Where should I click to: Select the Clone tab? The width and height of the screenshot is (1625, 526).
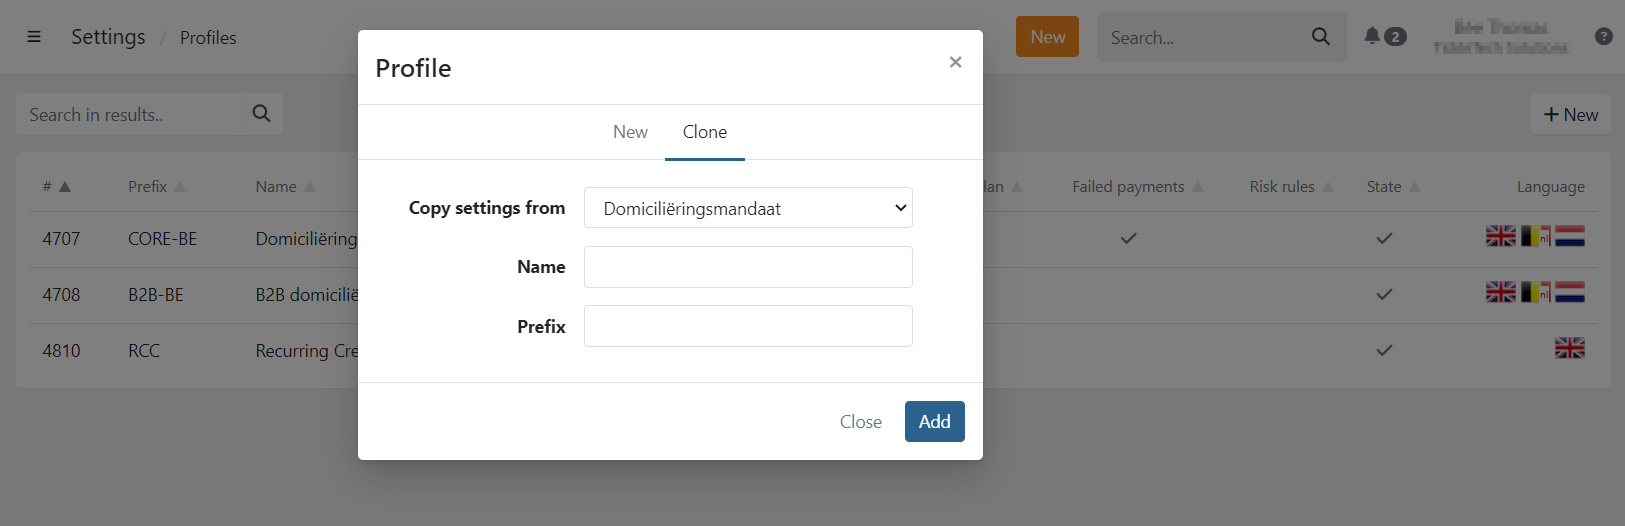pos(704,132)
